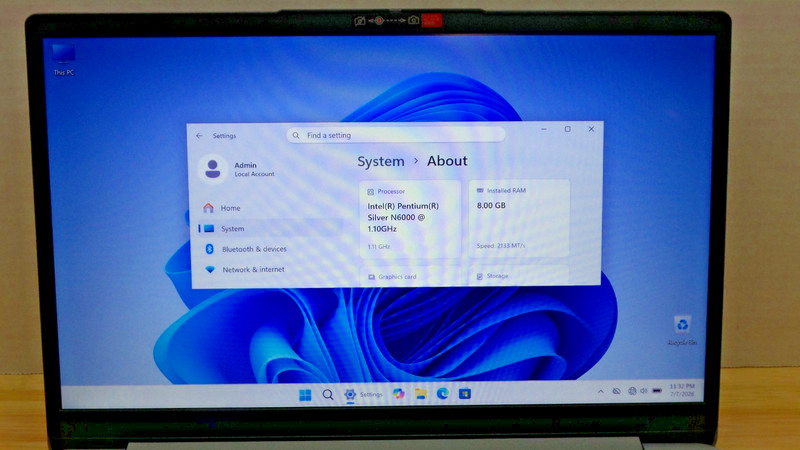Expand the hidden system tray icons chevron

pos(601,391)
